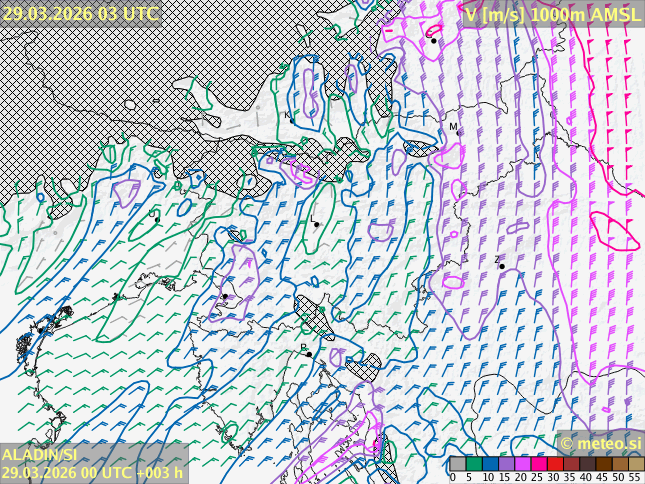Screen dimensions: 645x484
Task: Click the 29.03.2026 03 UTC timestamp label
Action: point(80,13)
